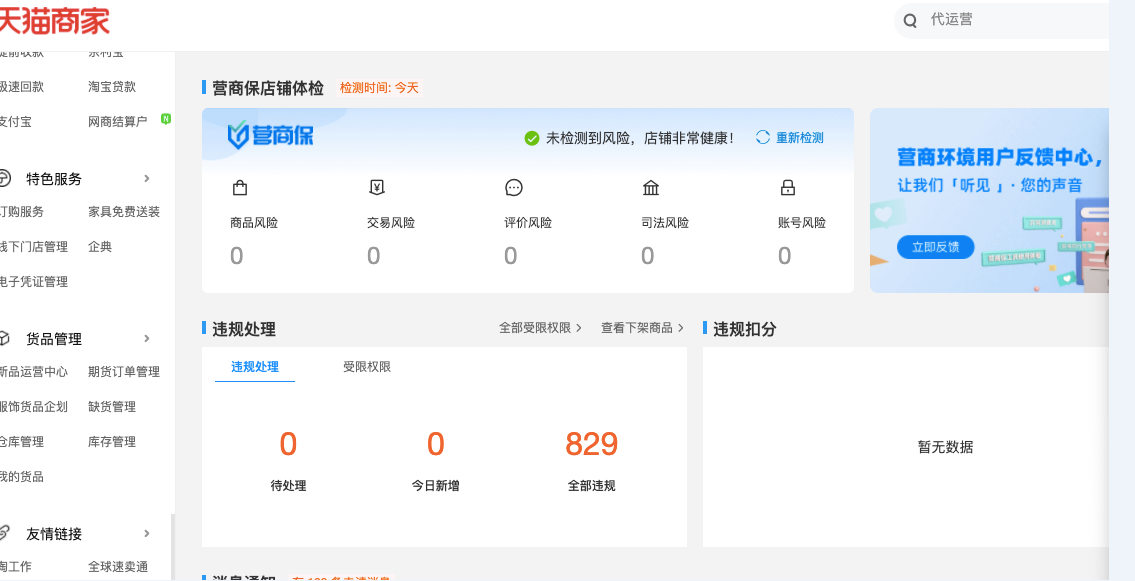1135x581 pixels.
Task: Click the 营商环境用户反馈中心 banner
Action: tap(990, 200)
